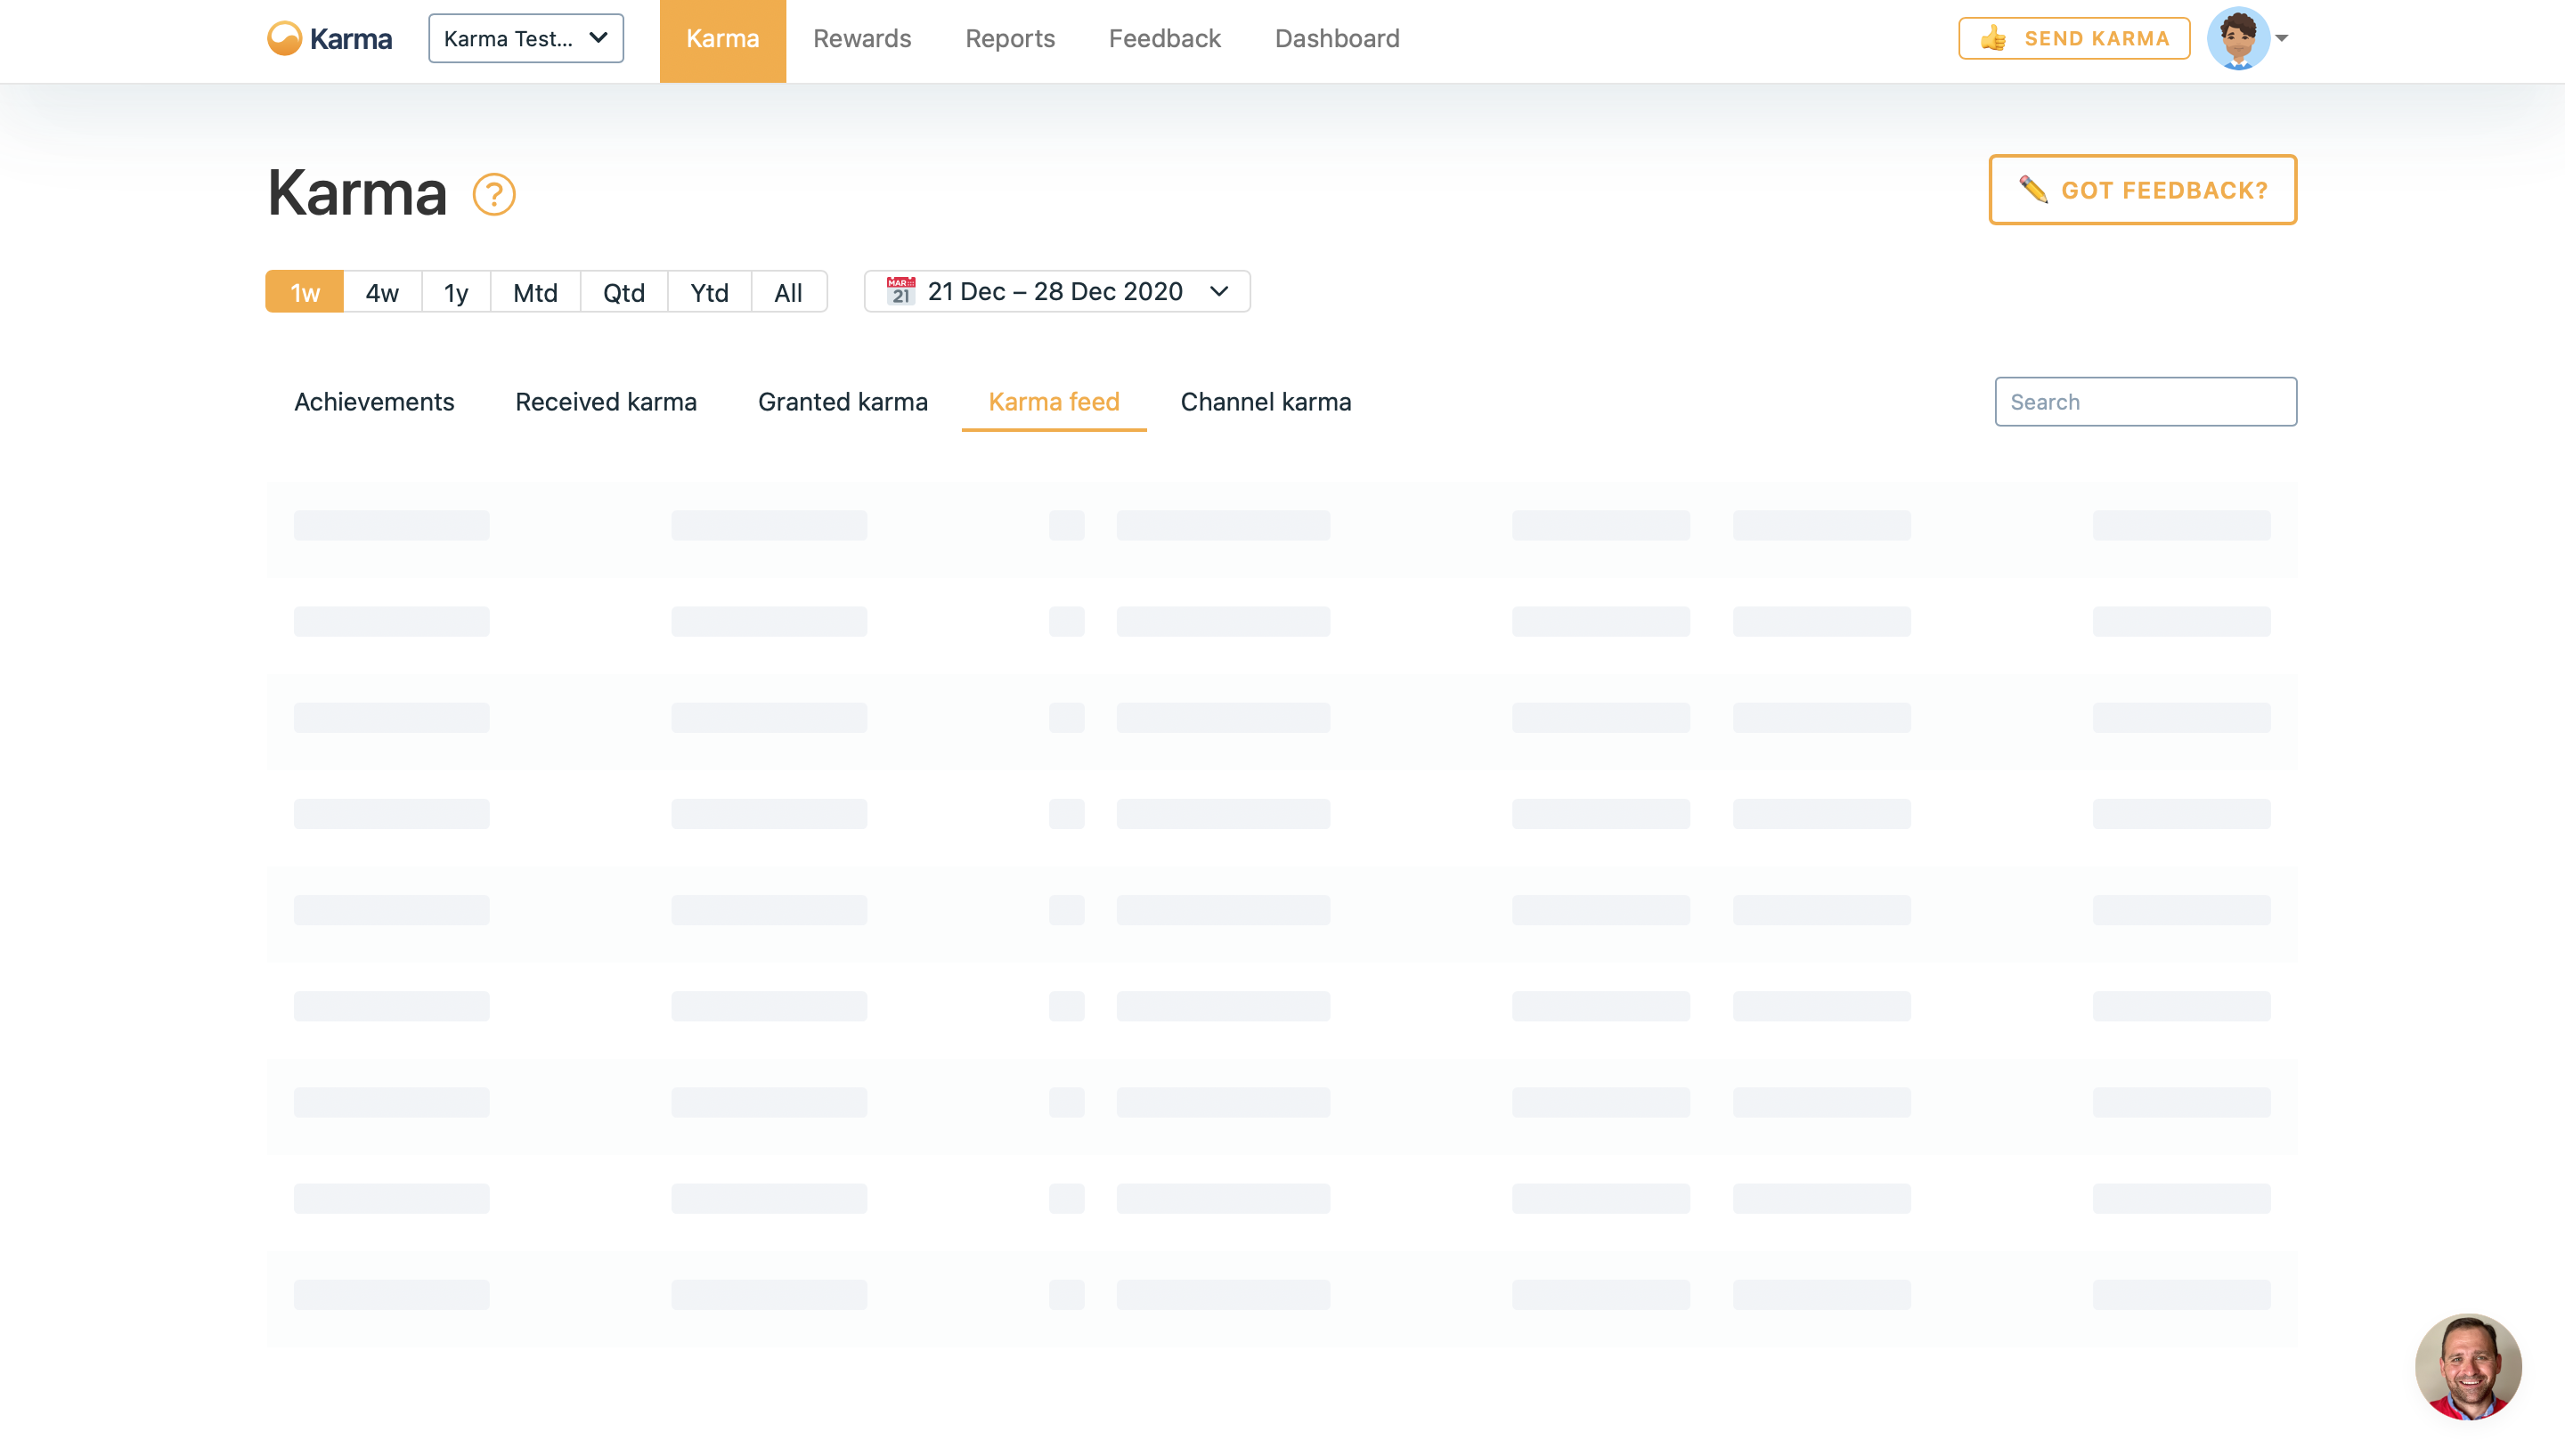Switch to All time range
Viewport: 2565px width, 1456px height.
coord(788,292)
